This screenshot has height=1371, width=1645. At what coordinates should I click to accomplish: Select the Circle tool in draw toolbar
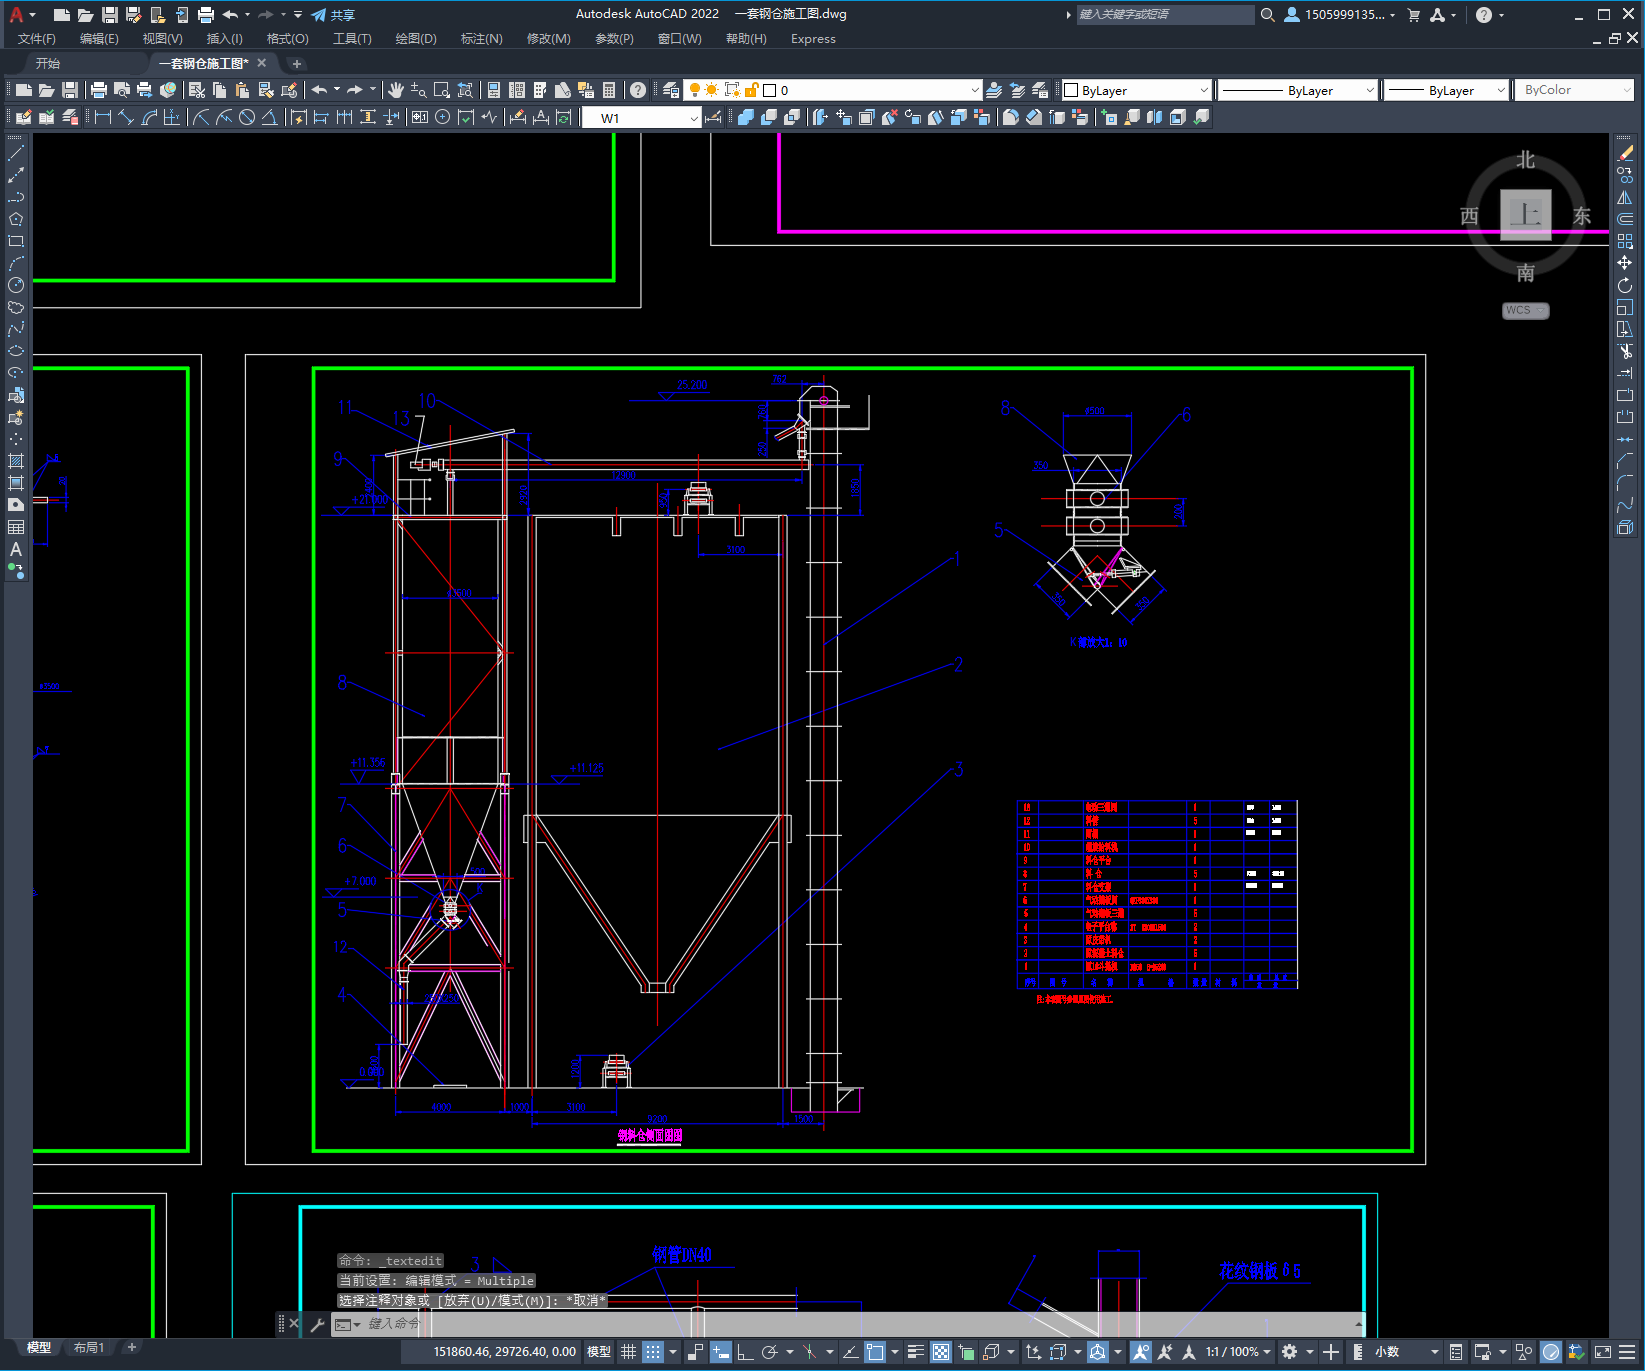(x=16, y=285)
